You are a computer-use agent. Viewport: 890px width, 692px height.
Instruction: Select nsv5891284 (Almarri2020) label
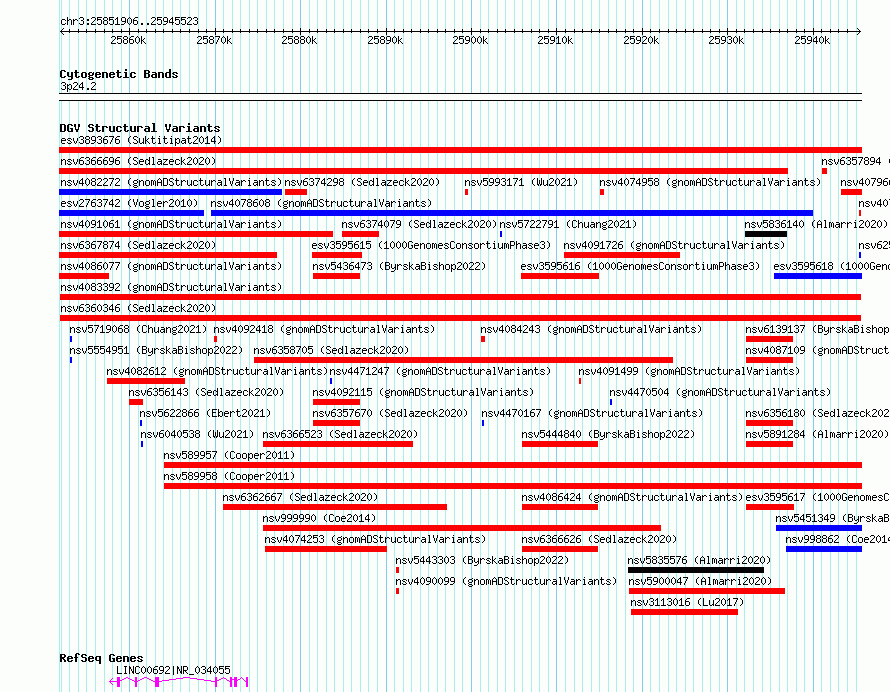click(817, 434)
